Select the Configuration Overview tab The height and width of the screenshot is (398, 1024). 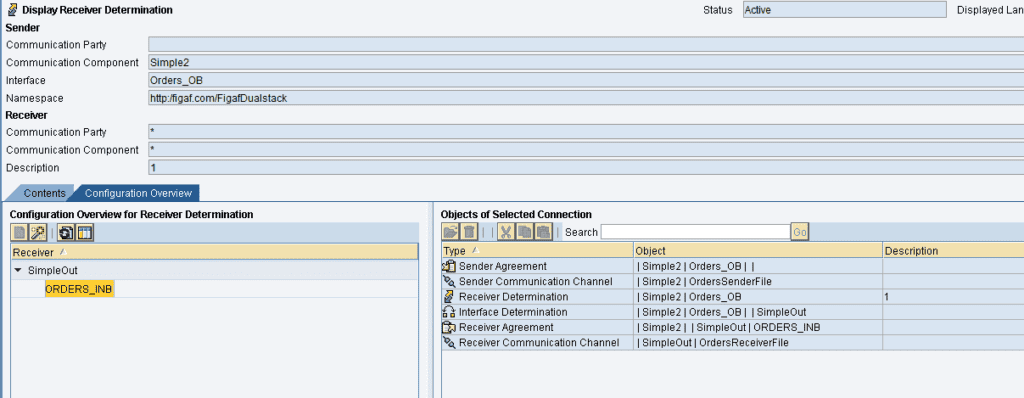138,193
